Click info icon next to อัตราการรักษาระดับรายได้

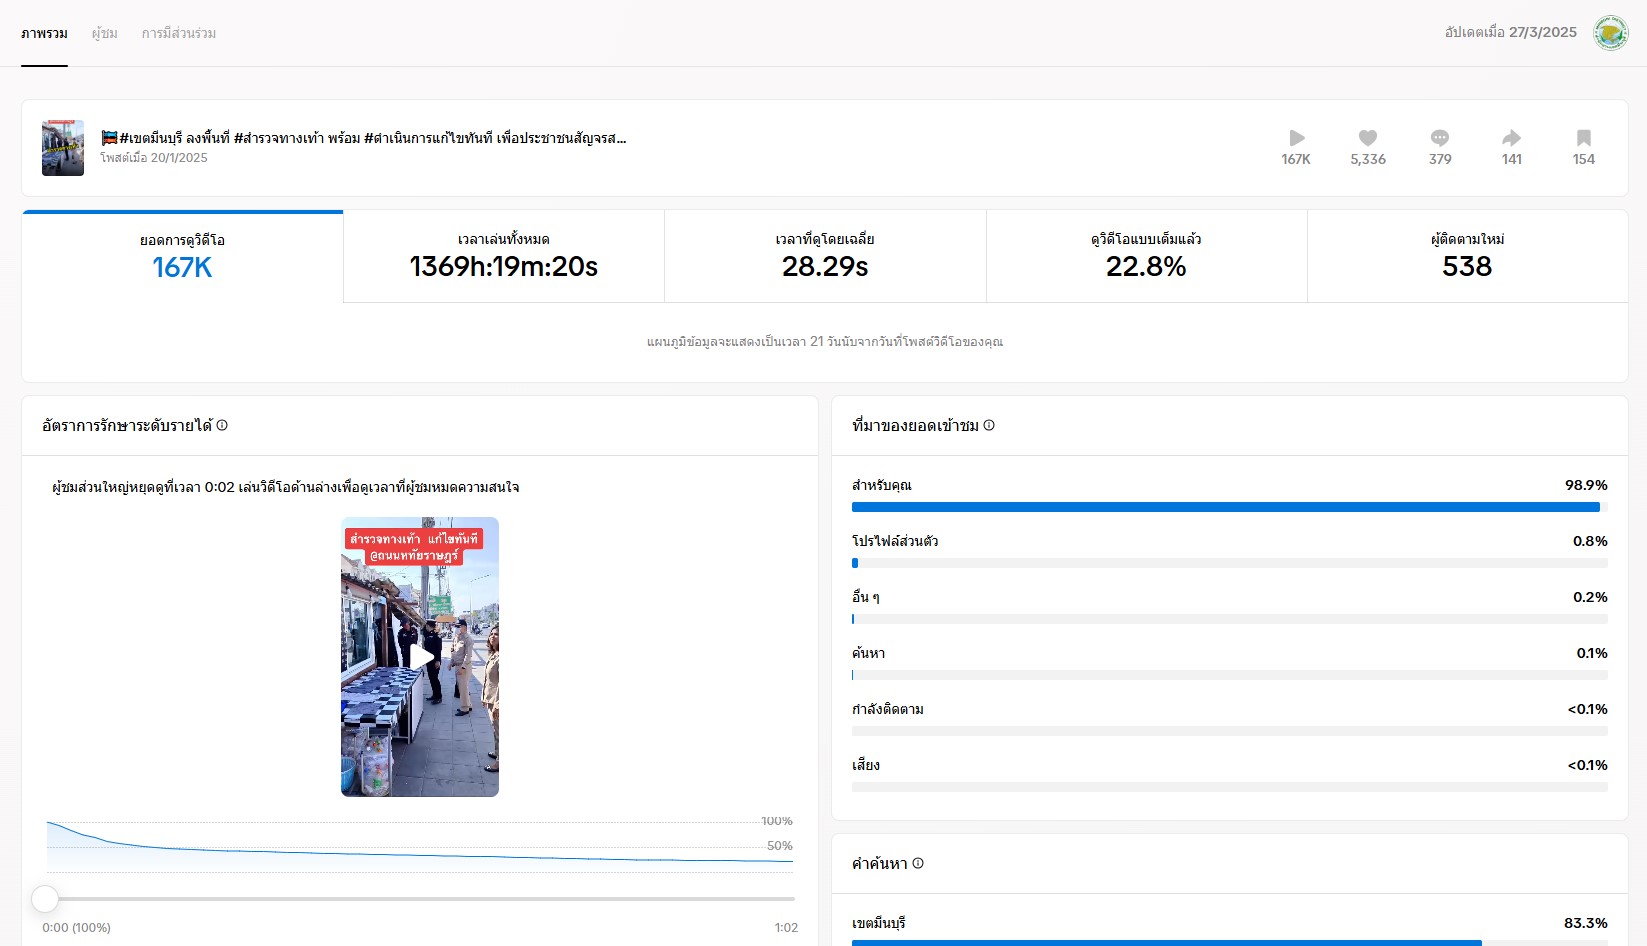pyautogui.click(x=222, y=425)
